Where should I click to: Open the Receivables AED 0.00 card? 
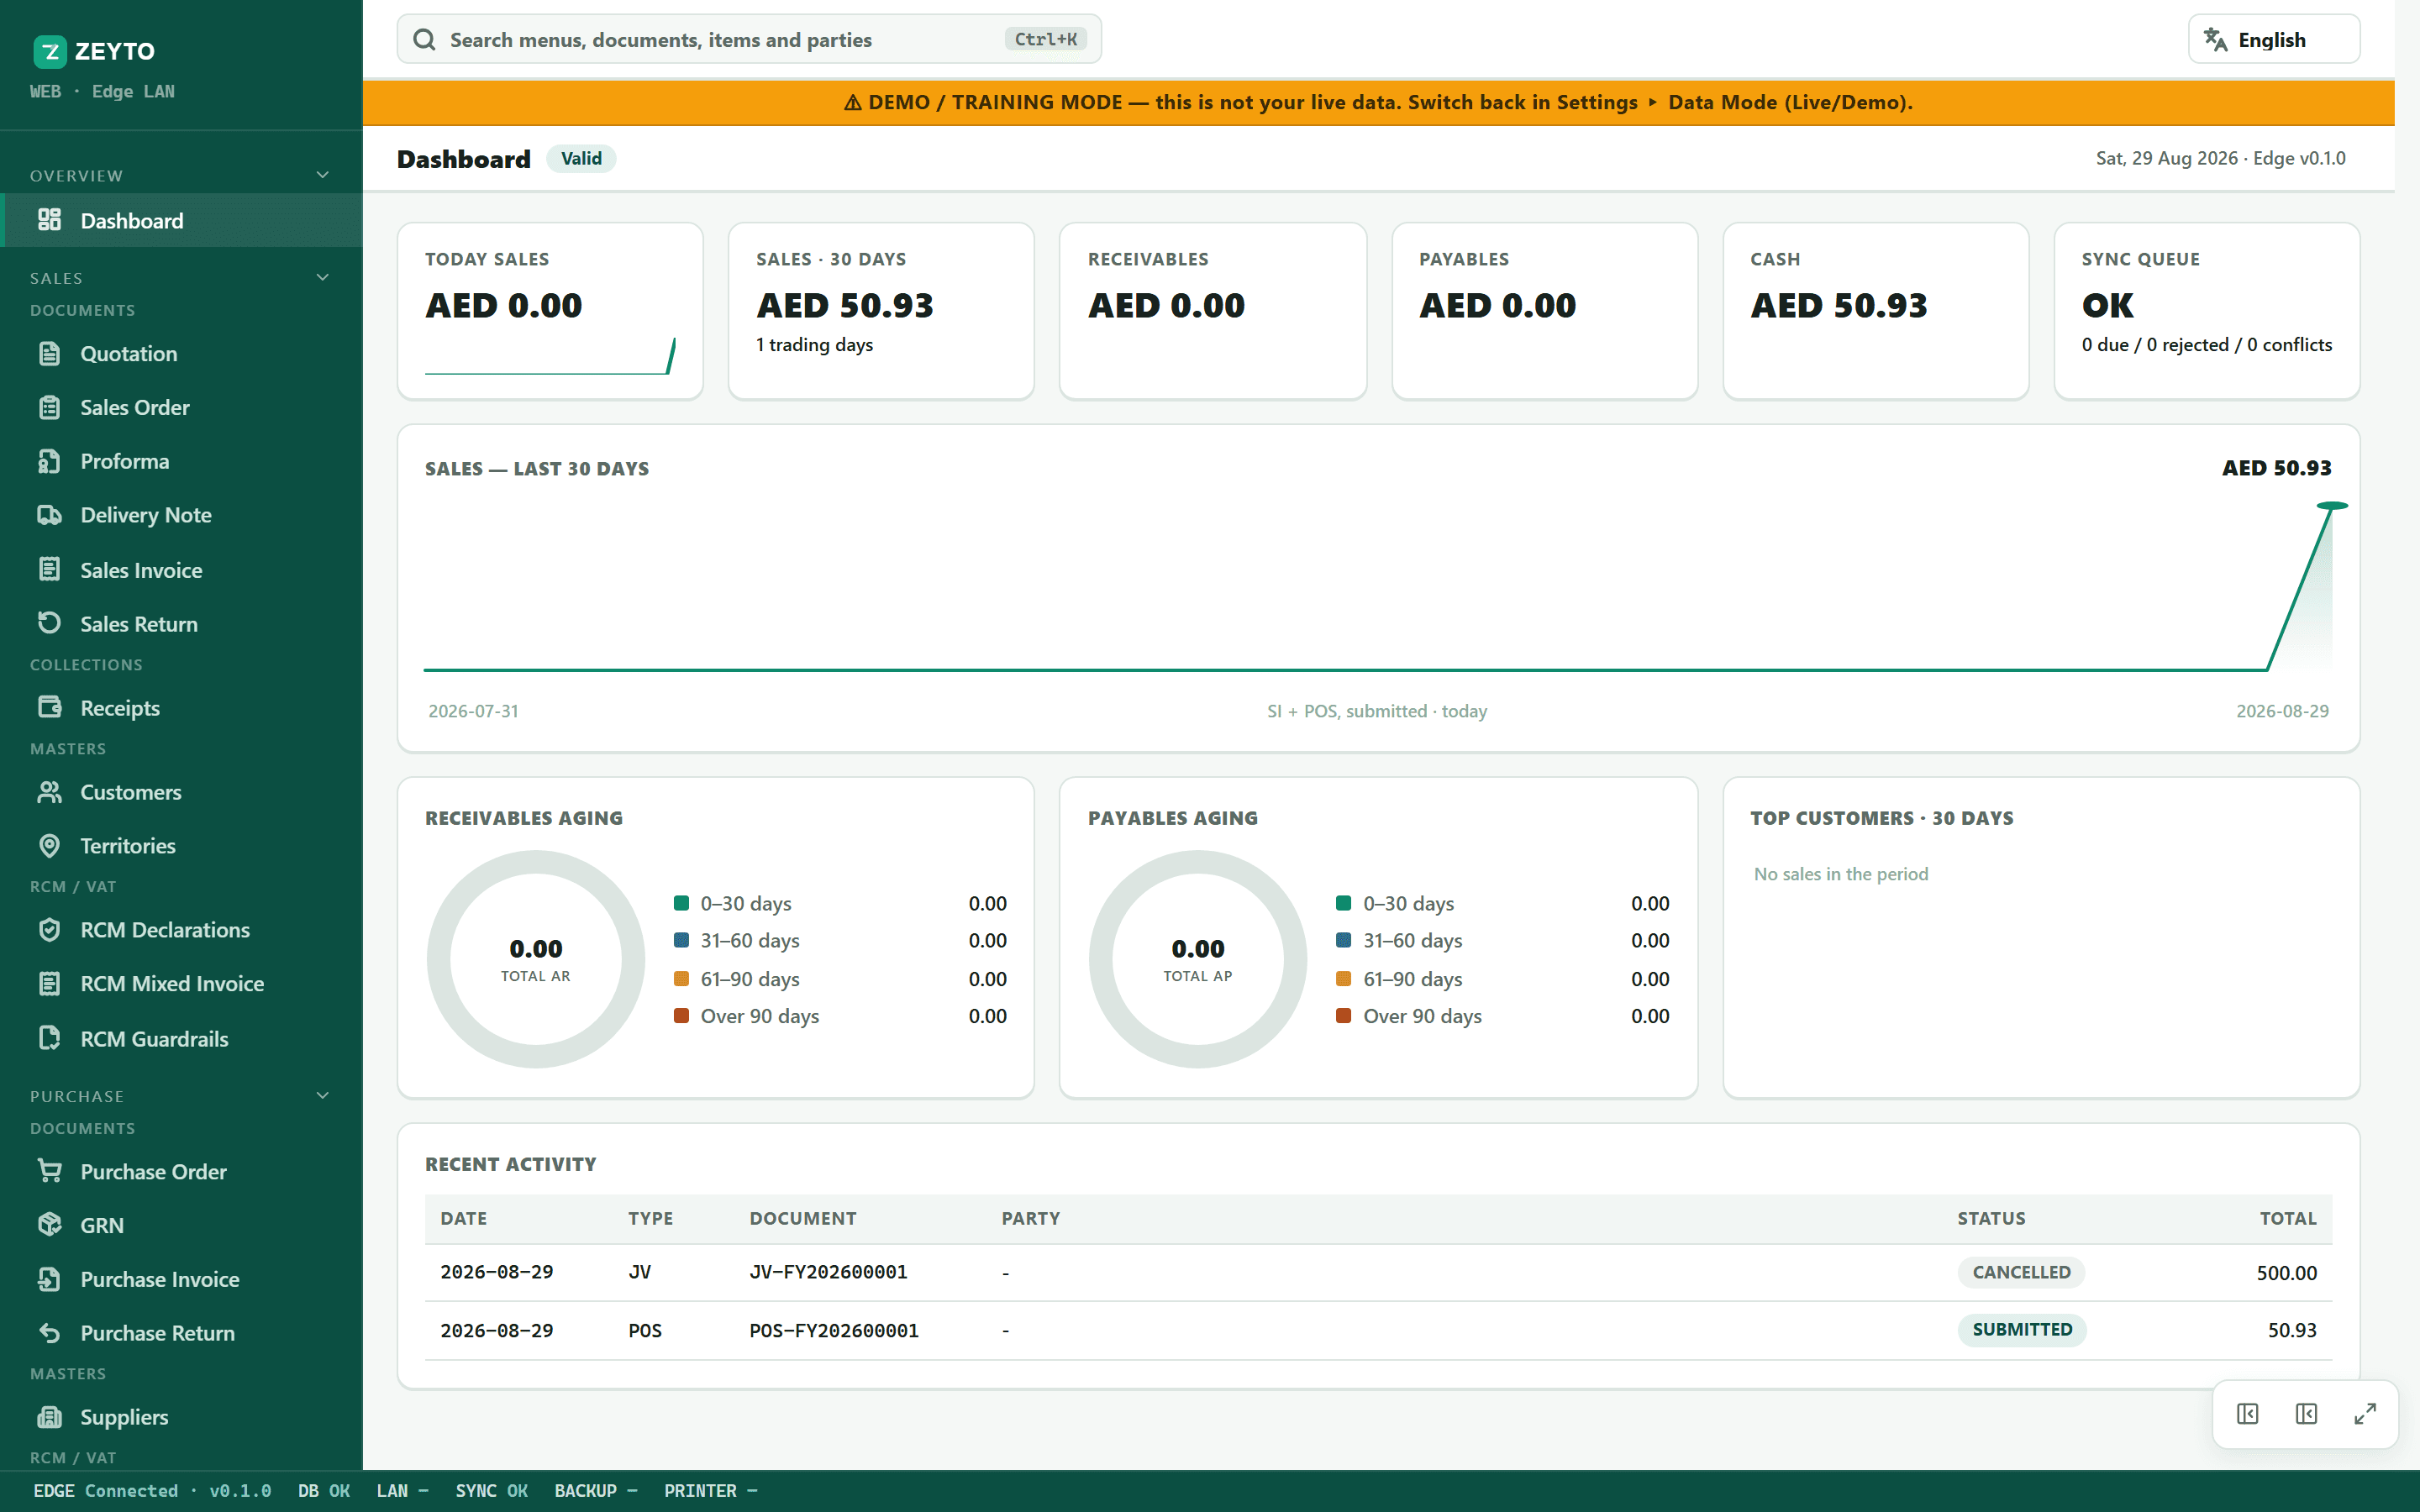point(1213,311)
